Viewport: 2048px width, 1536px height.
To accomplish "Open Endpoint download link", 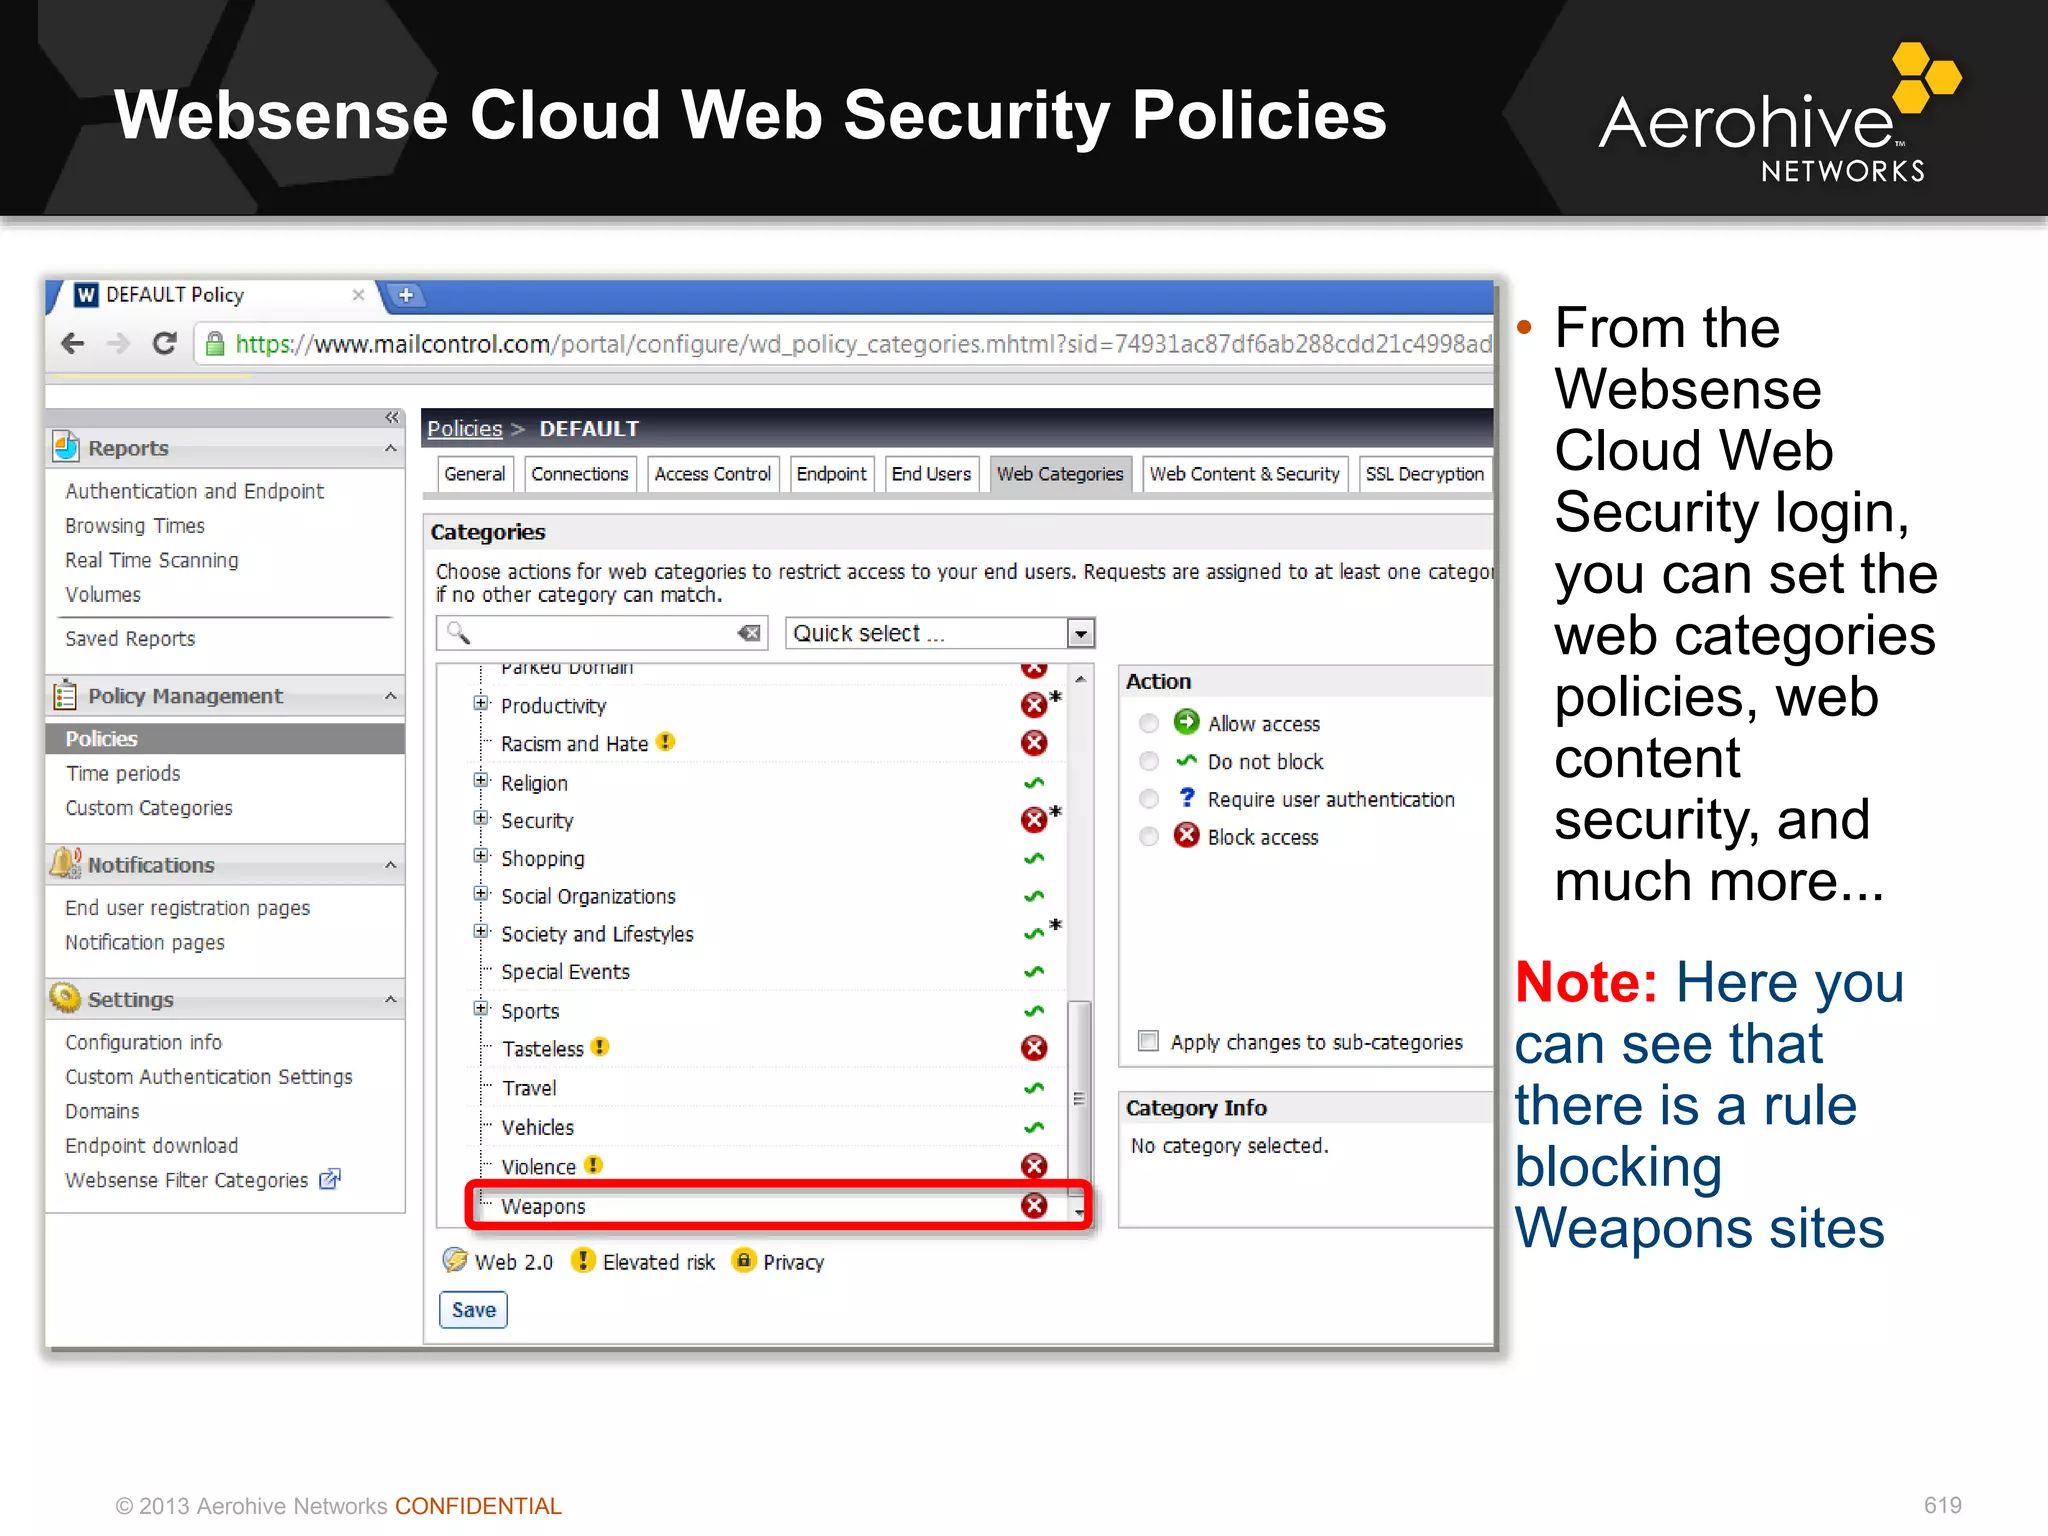I will pos(152,1146).
